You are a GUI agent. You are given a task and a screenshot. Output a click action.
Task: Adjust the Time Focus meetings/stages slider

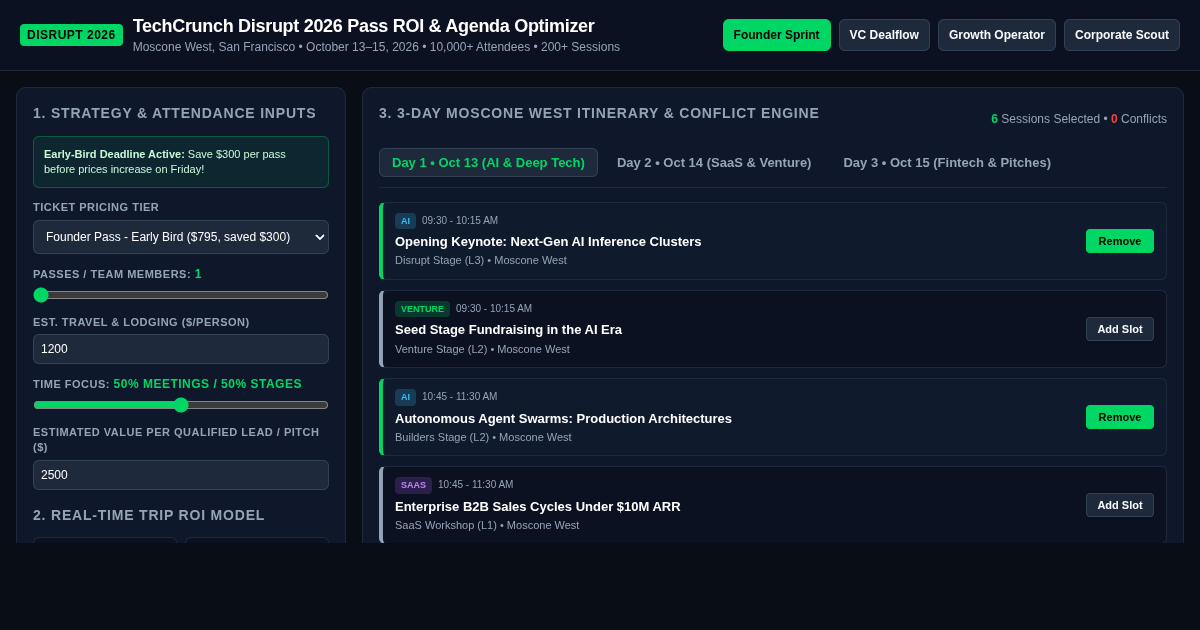click(181, 405)
